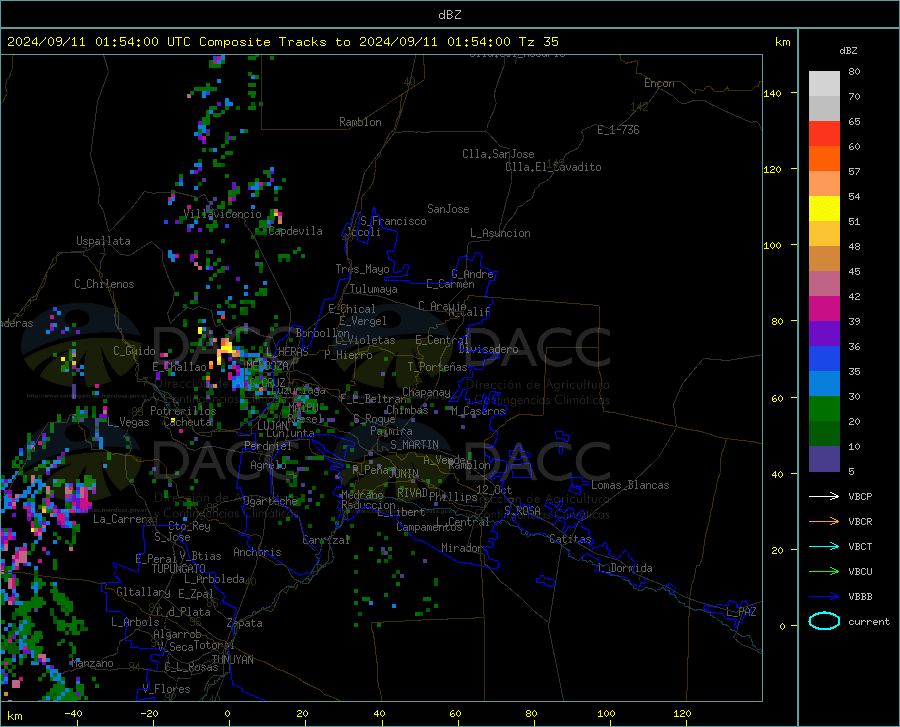
Task: Click the Carrizal label
Action: coord(326,540)
